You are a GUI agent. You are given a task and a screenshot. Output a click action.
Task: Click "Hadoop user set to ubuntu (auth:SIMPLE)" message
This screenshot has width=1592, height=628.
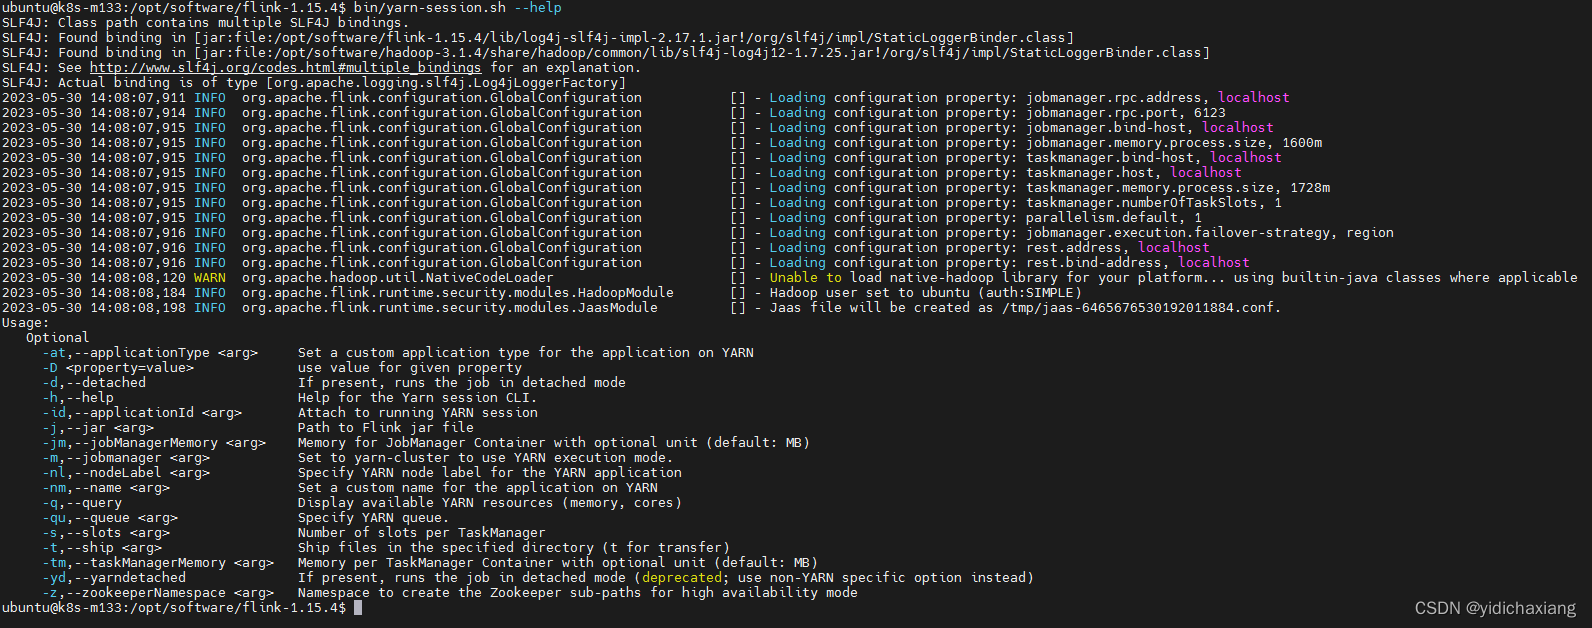tap(926, 293)
